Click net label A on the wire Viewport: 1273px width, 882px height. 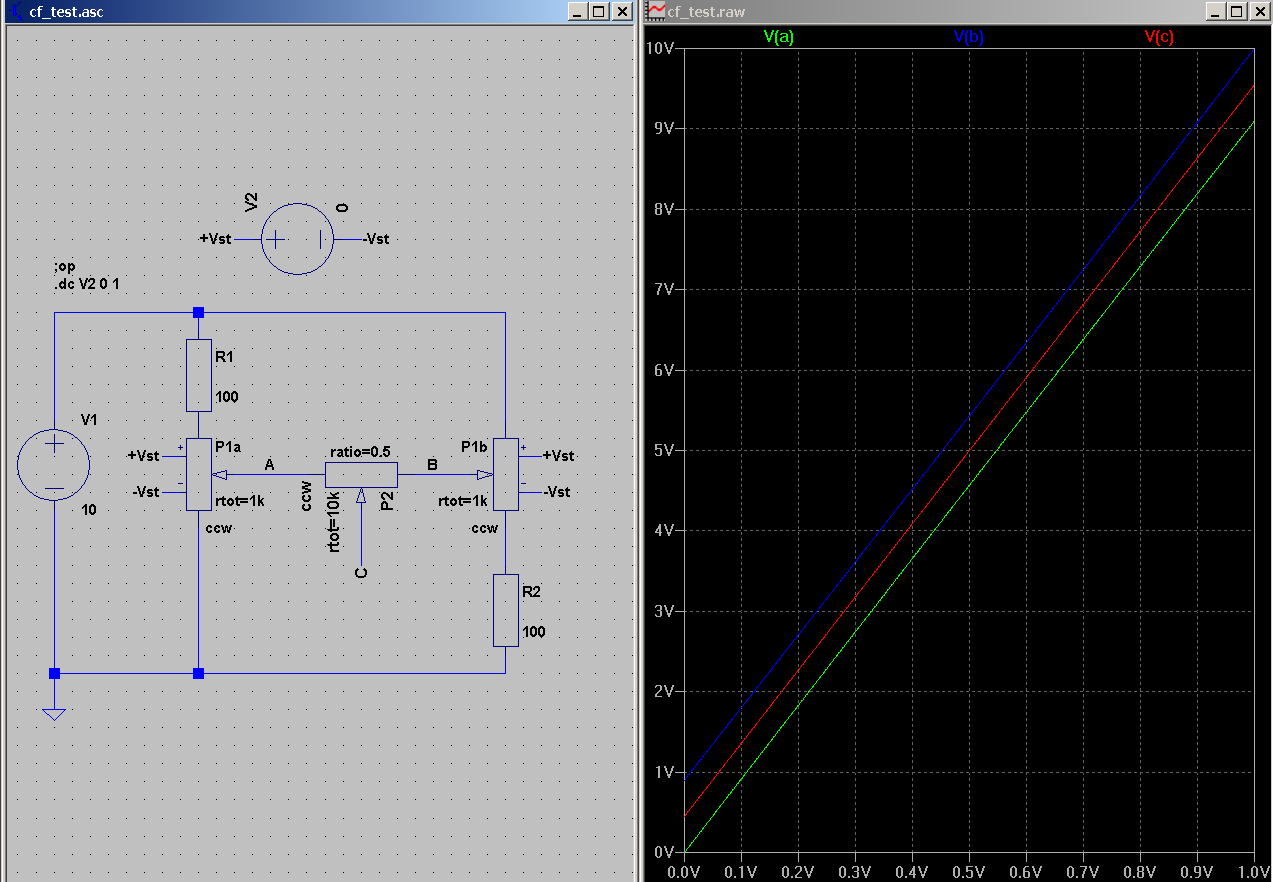[x=269, y=464]
